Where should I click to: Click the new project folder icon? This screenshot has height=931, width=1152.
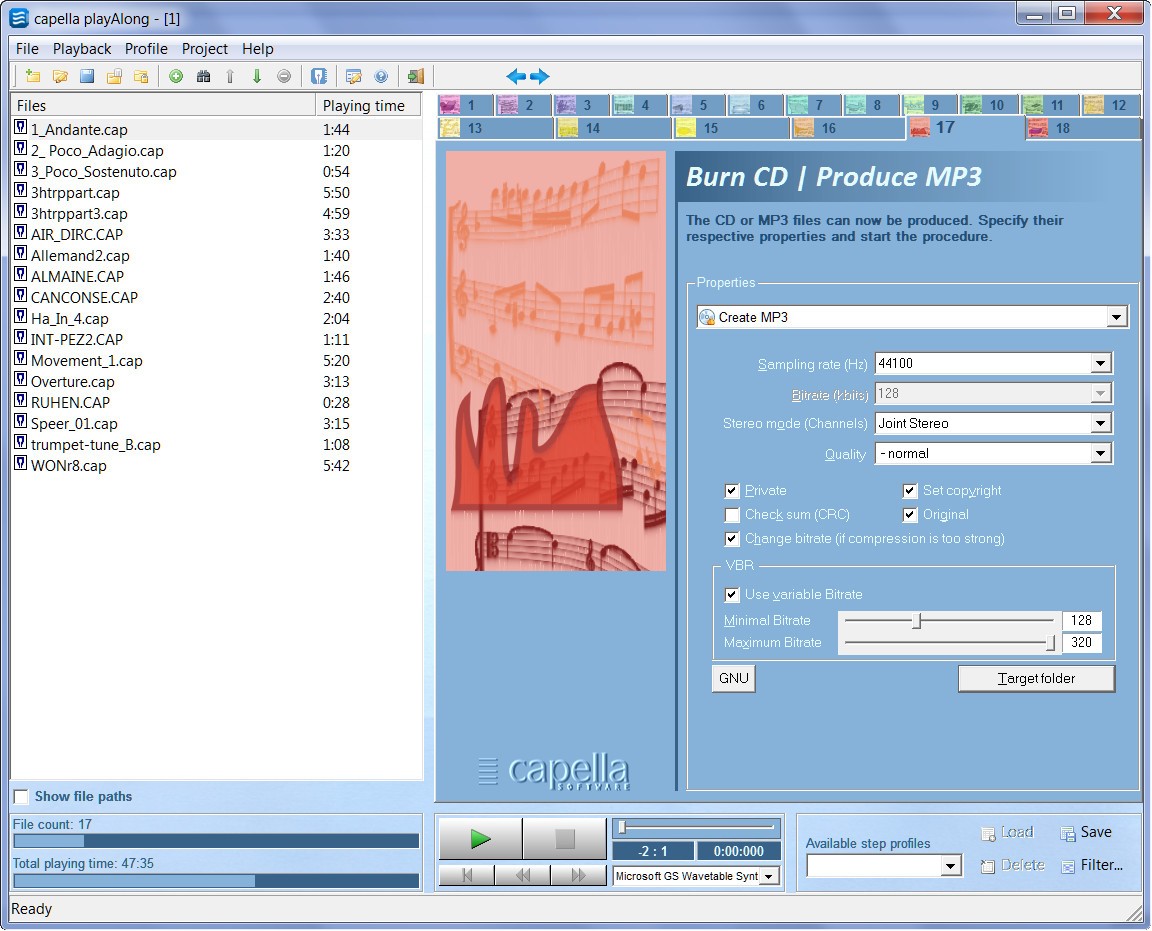pyautogui.click(x=33, y=76)
